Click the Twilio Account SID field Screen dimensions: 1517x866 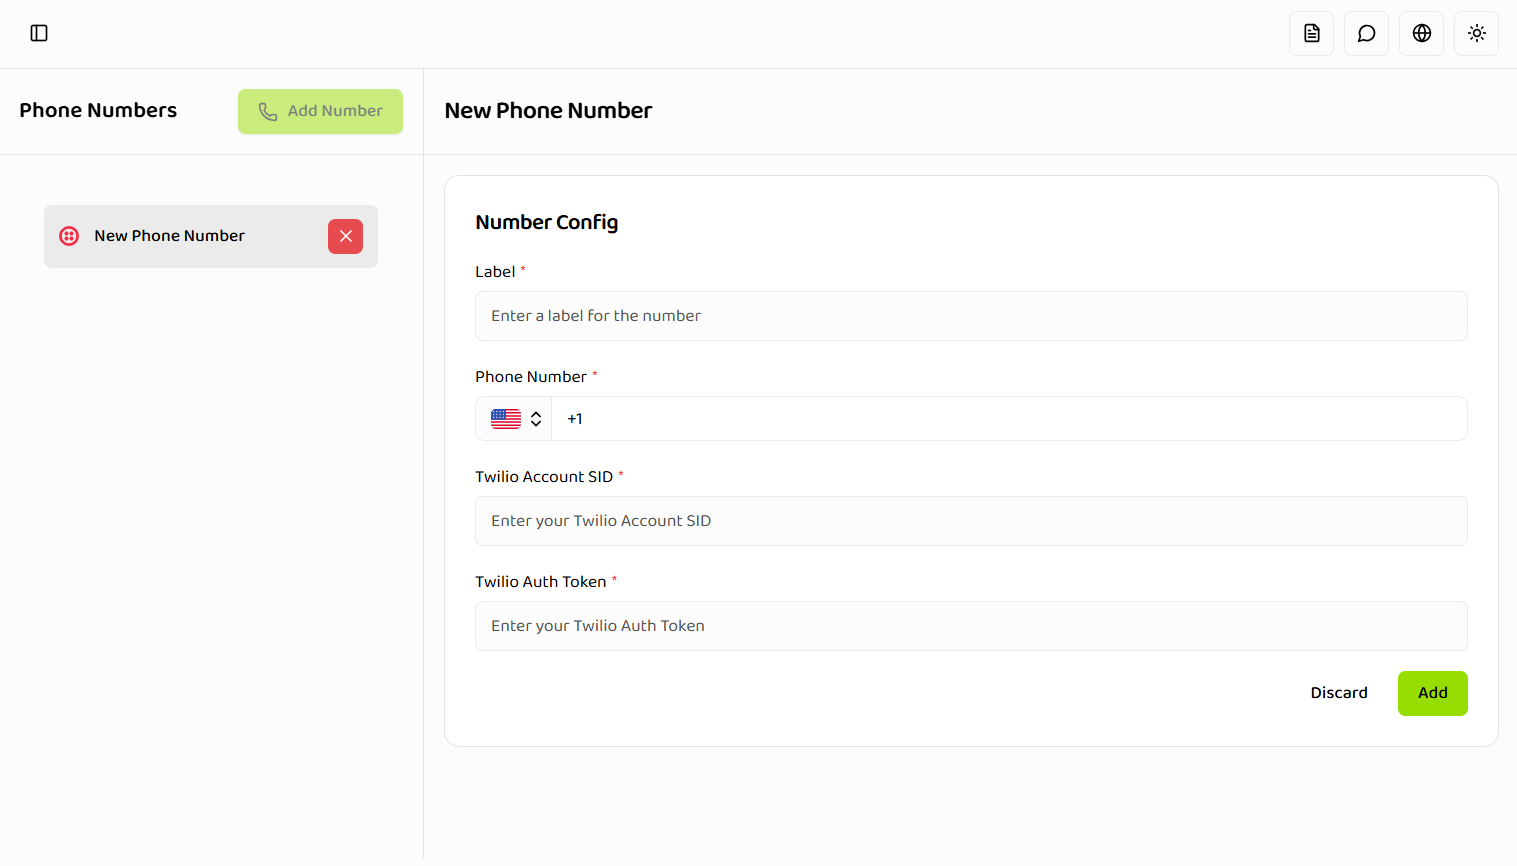[970, 521]
